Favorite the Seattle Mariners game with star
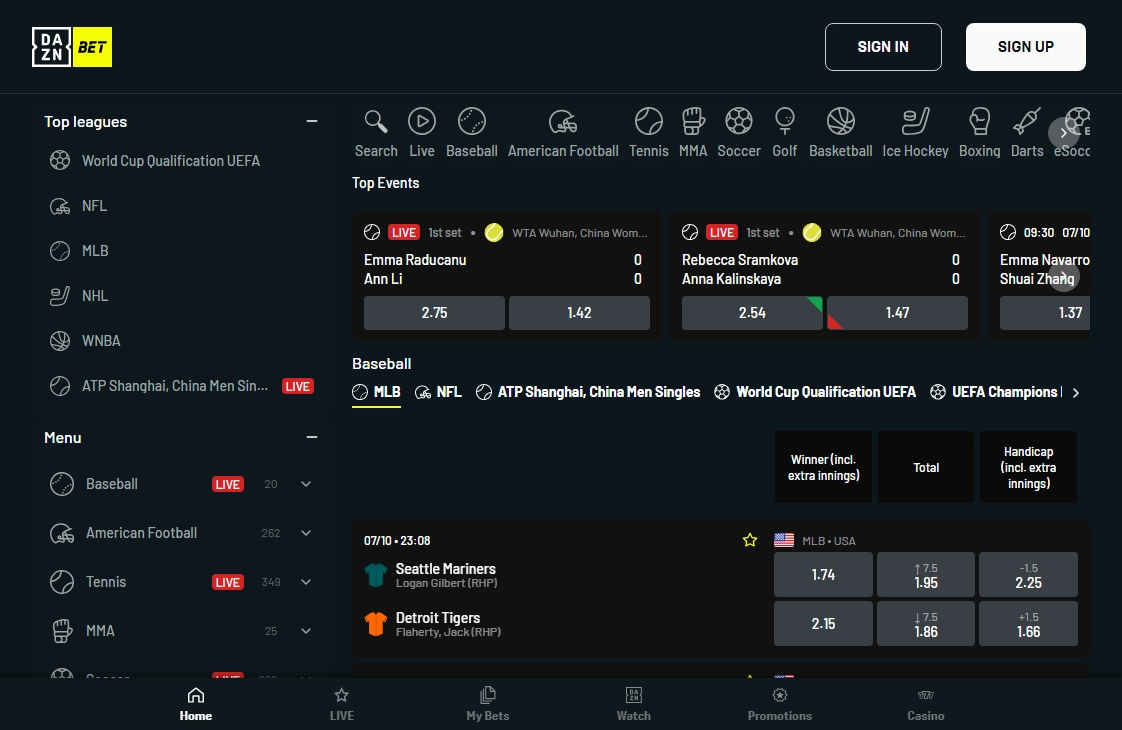Image resolution: width=1122 pixels, height=730 pixels. pyautogui.click(x=749, y=540)
